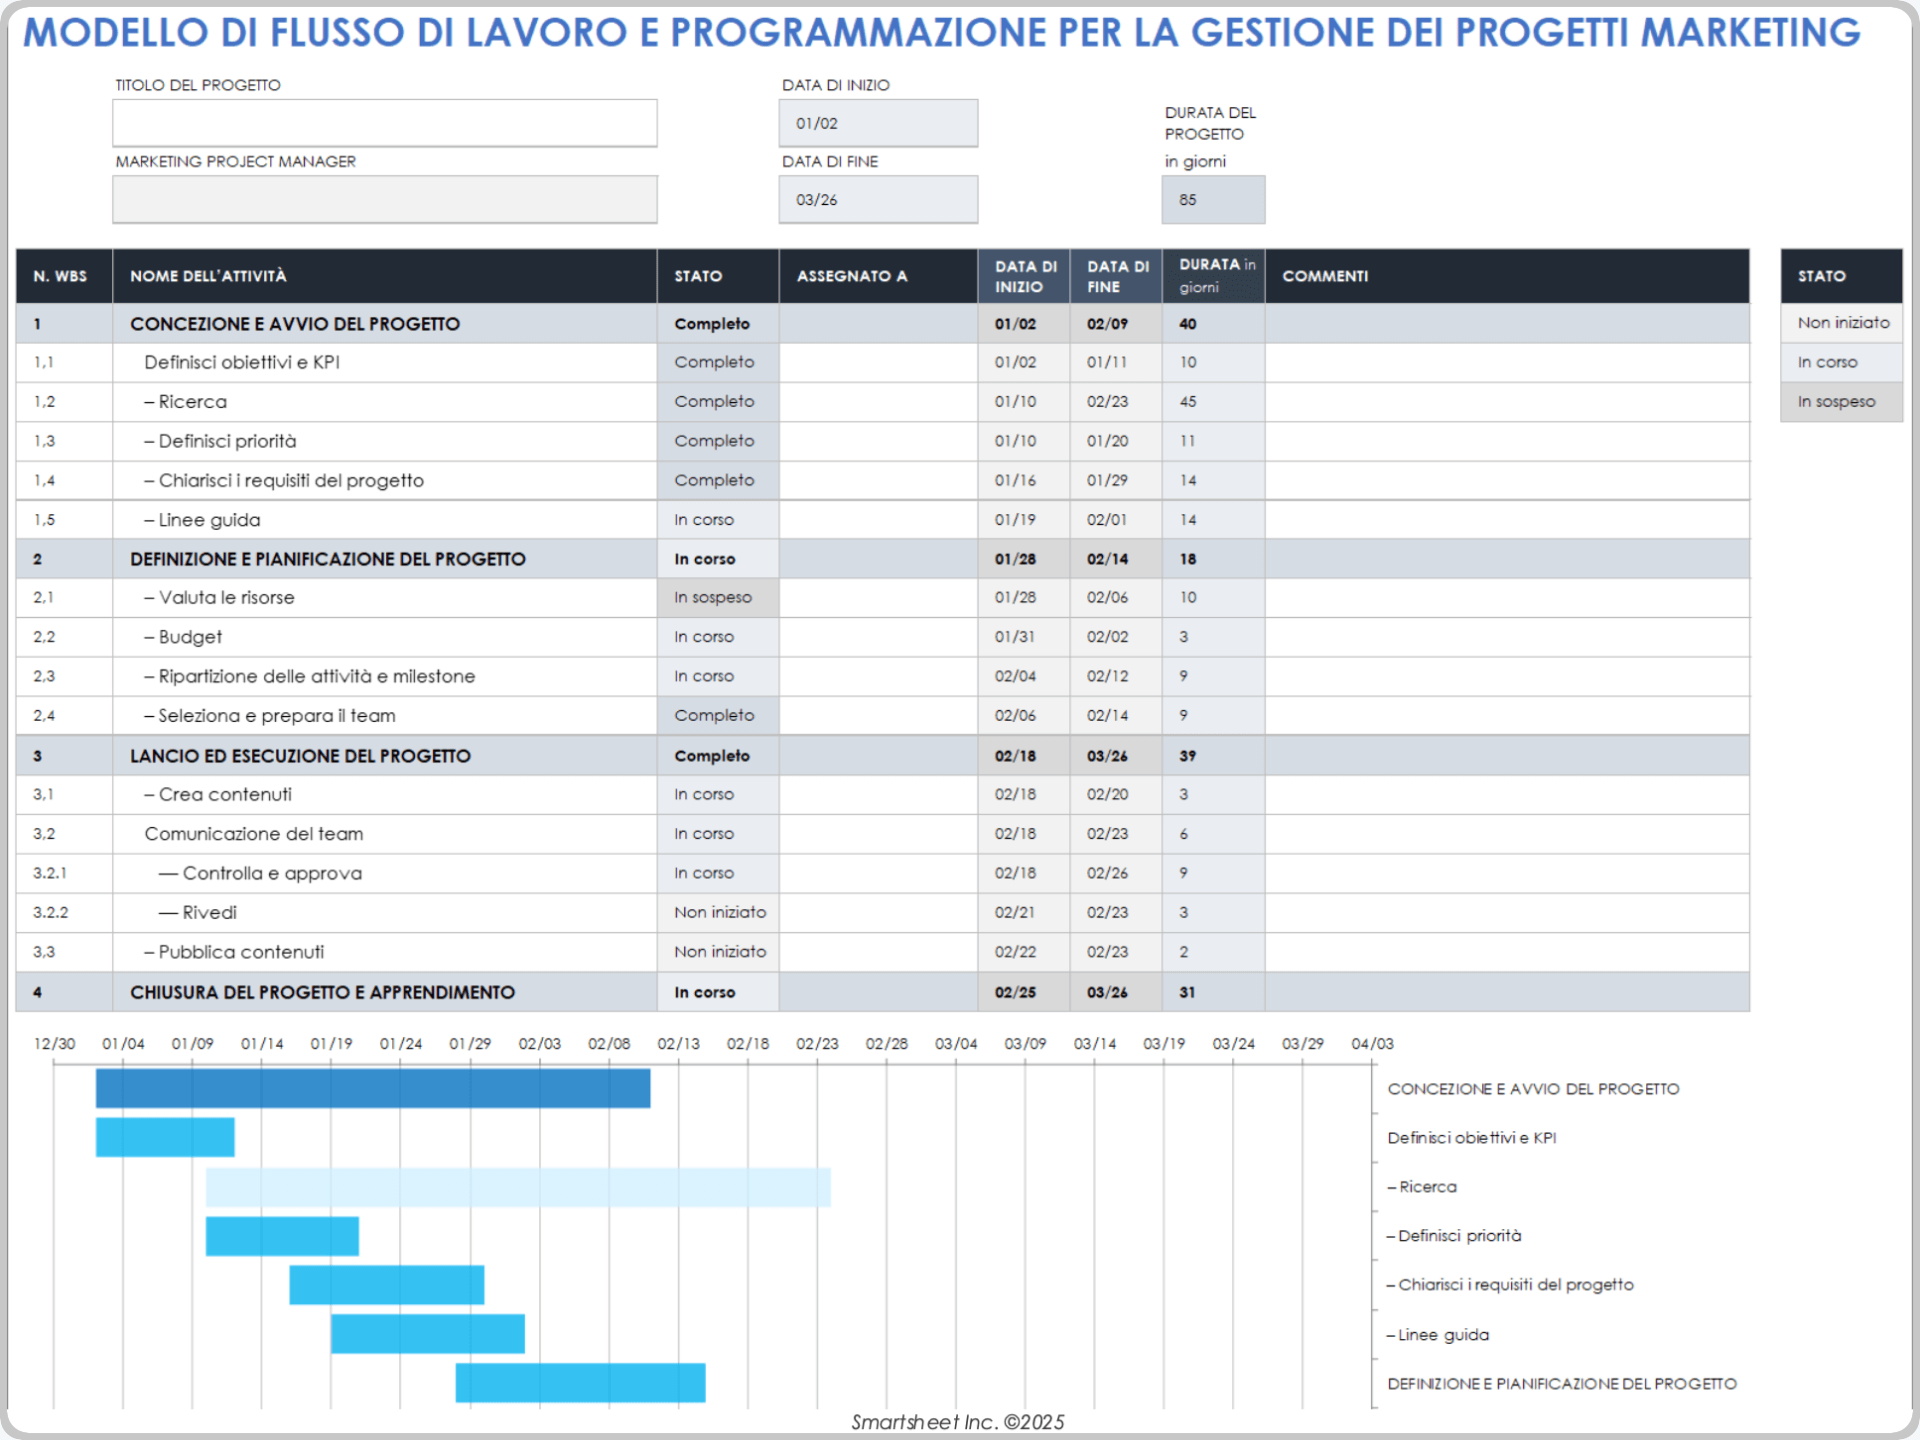This screenshot has height=1440, width=1920.
Task: Click the Gantt label – Linee guida
Action: pyautogui.click(x=1437, y=1335)
